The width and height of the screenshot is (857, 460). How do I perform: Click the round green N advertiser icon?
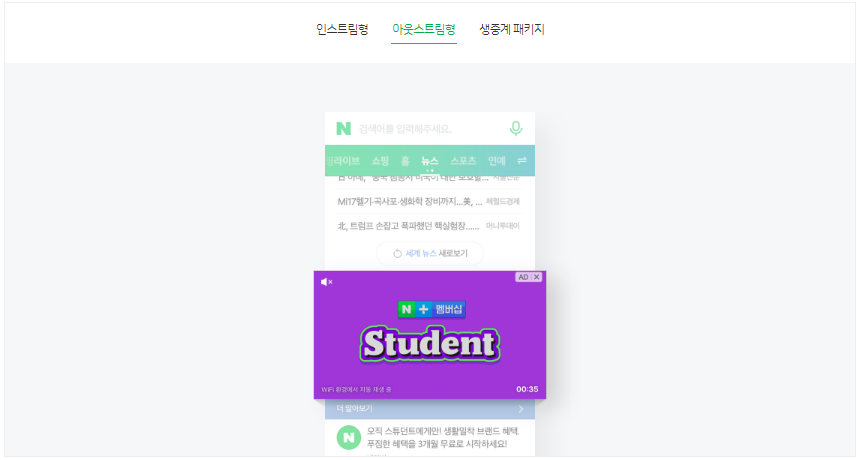coord(349,438)
